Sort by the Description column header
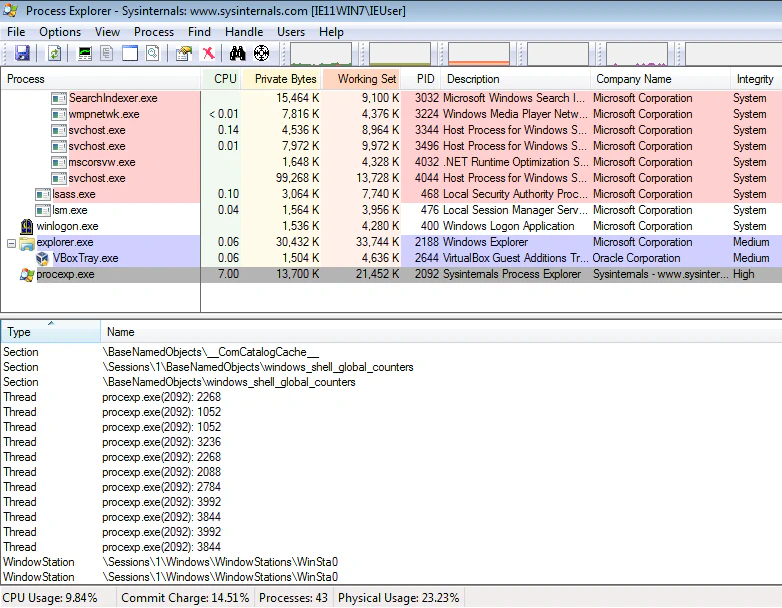The height and width of the screenshot is (608, 782). 516,79
